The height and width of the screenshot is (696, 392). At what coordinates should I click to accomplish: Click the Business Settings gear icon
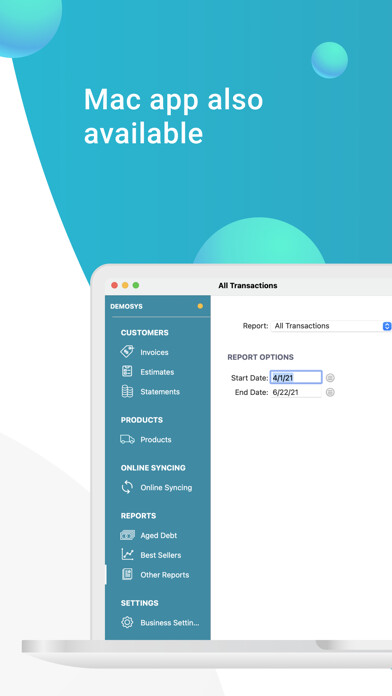tap(127, 622)
